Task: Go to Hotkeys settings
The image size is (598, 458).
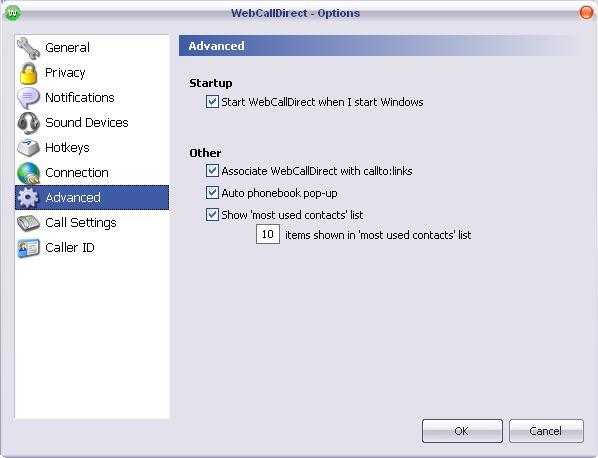Action: (92, 148)
